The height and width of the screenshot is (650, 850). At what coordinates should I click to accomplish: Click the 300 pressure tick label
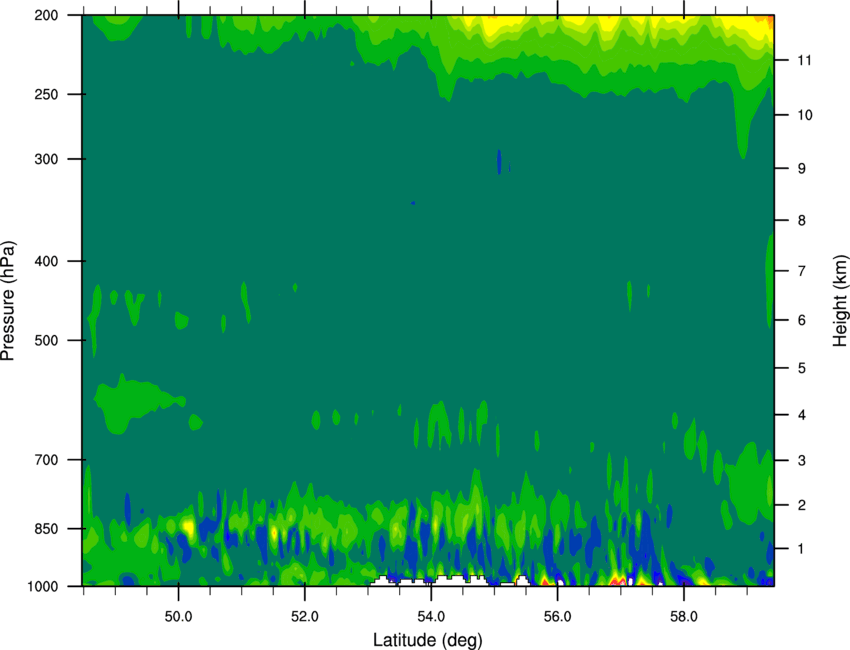tap(46, 159)
